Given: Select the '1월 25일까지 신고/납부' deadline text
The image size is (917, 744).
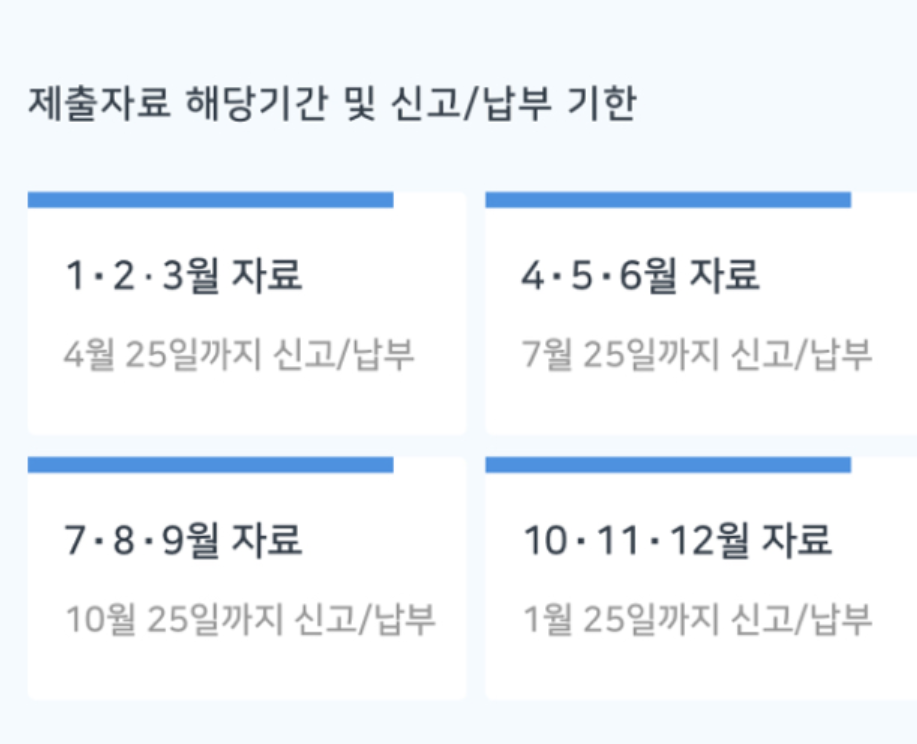Looking at the screenshot, I should coord(697,620).
